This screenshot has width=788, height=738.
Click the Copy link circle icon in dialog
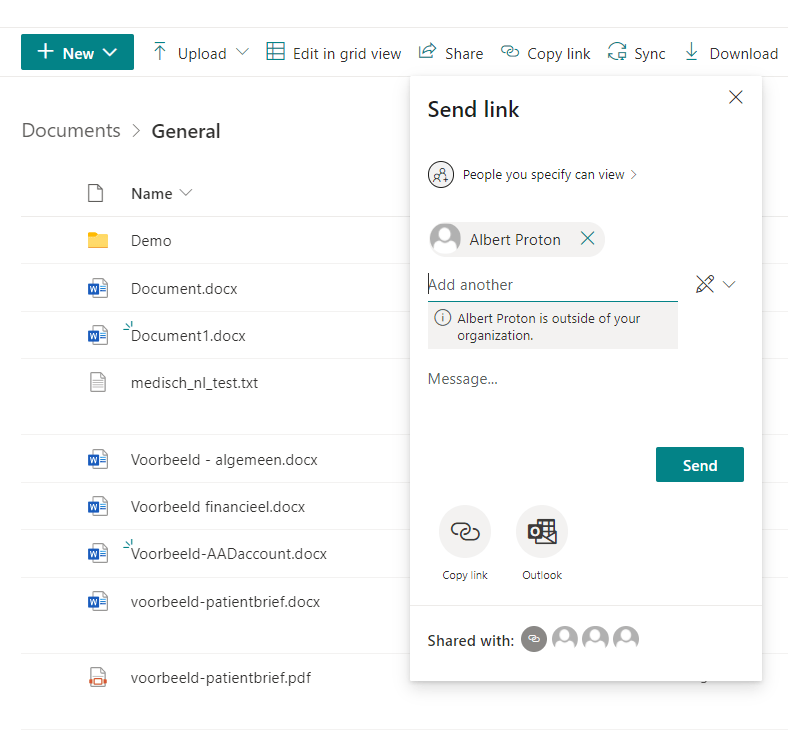(465, 531)
